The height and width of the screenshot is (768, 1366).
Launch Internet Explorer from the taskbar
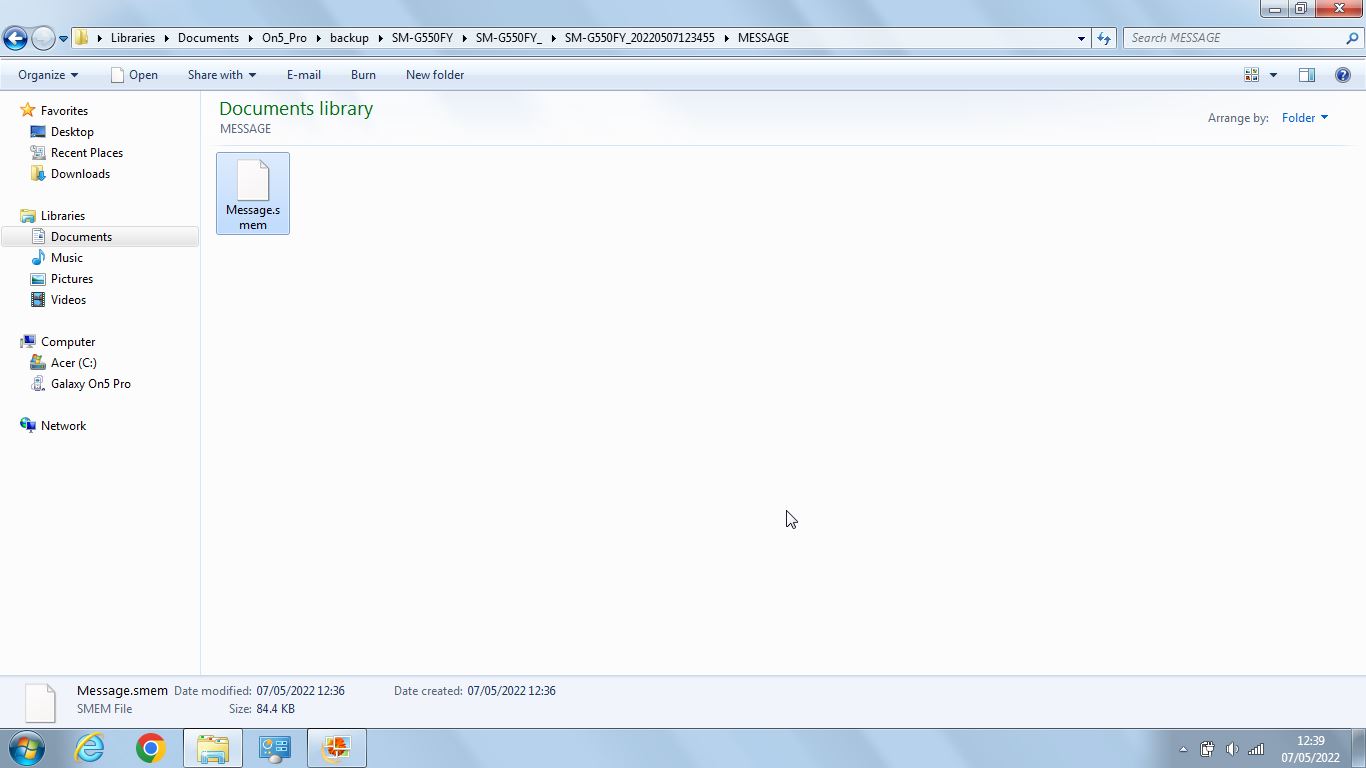pyautogui.click(x=89, y=748)
